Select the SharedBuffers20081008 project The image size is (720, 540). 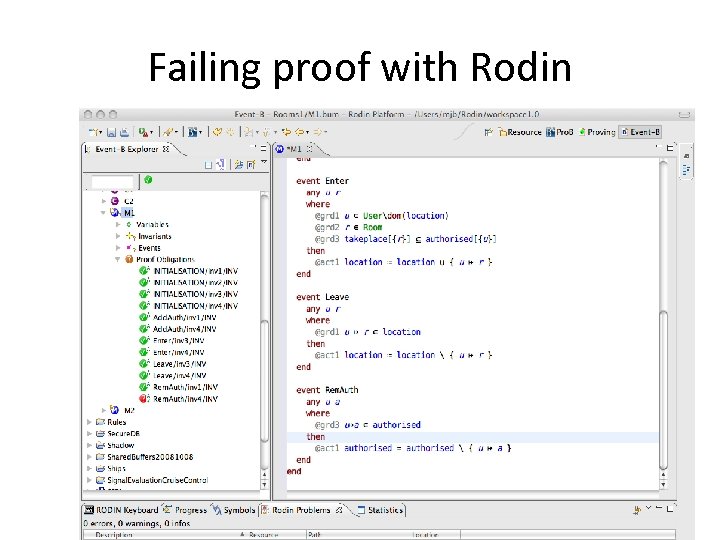coord(150,457)
